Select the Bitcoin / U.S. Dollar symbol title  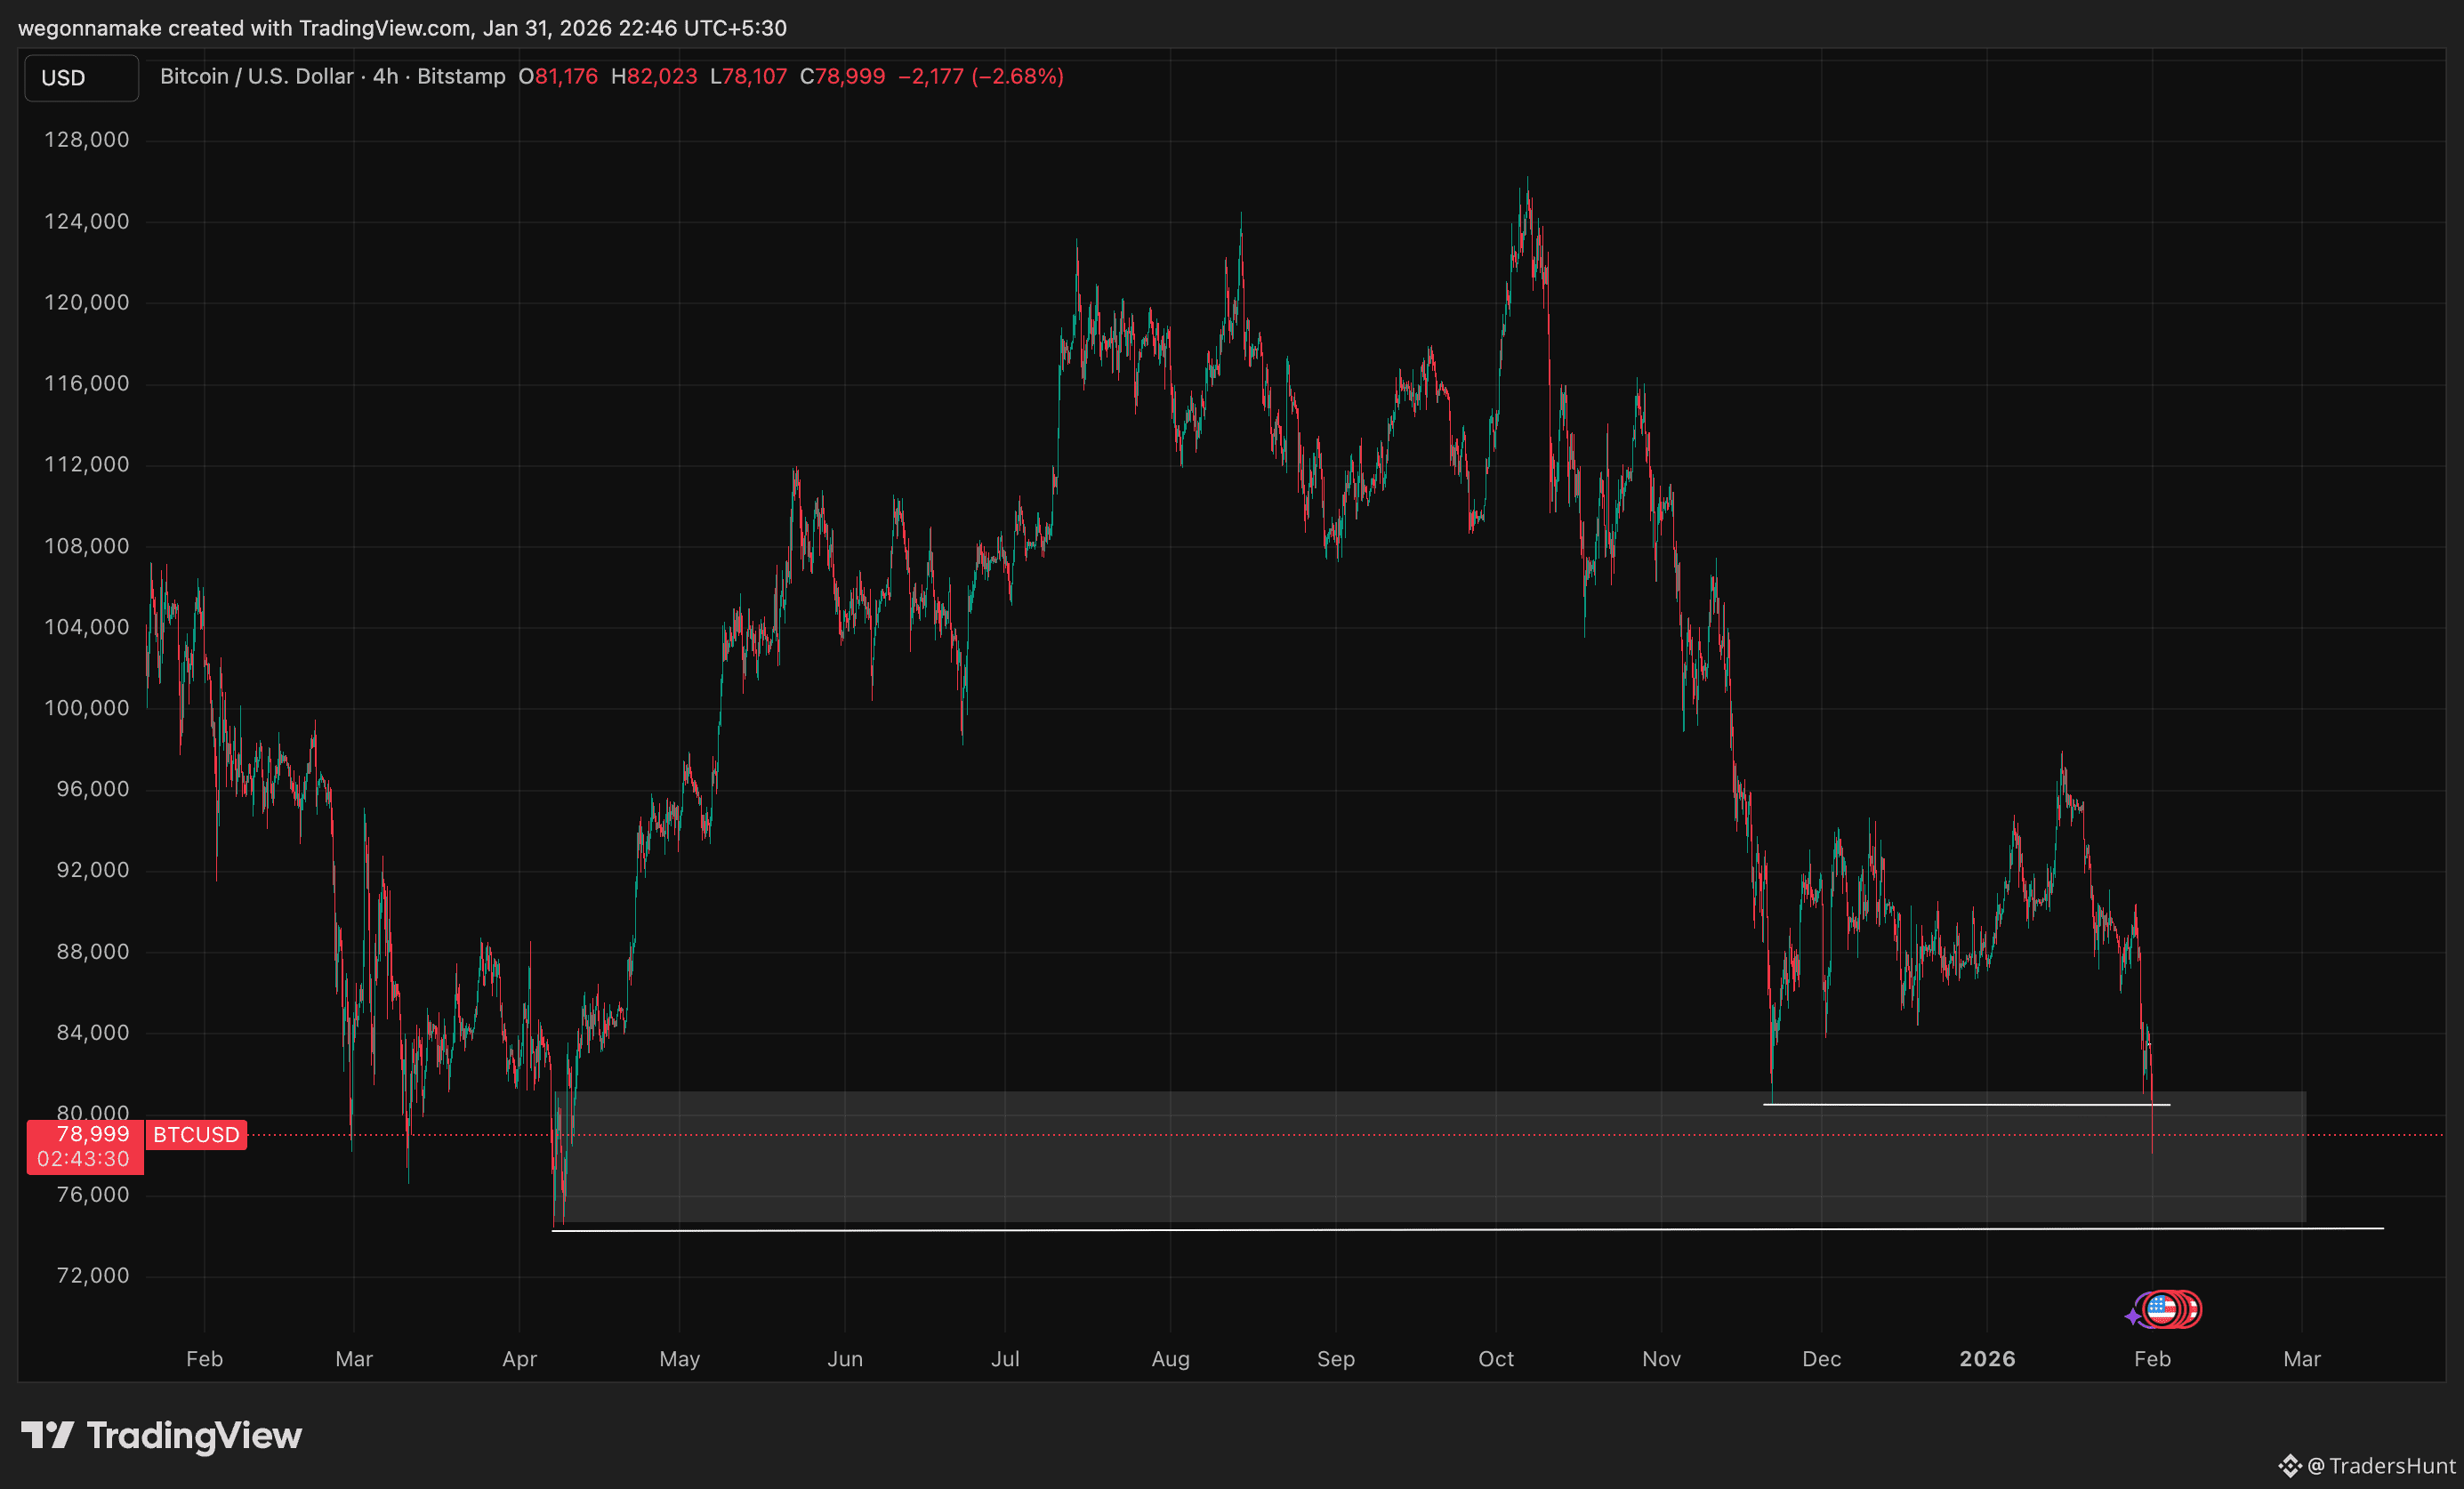pos(257,76)
